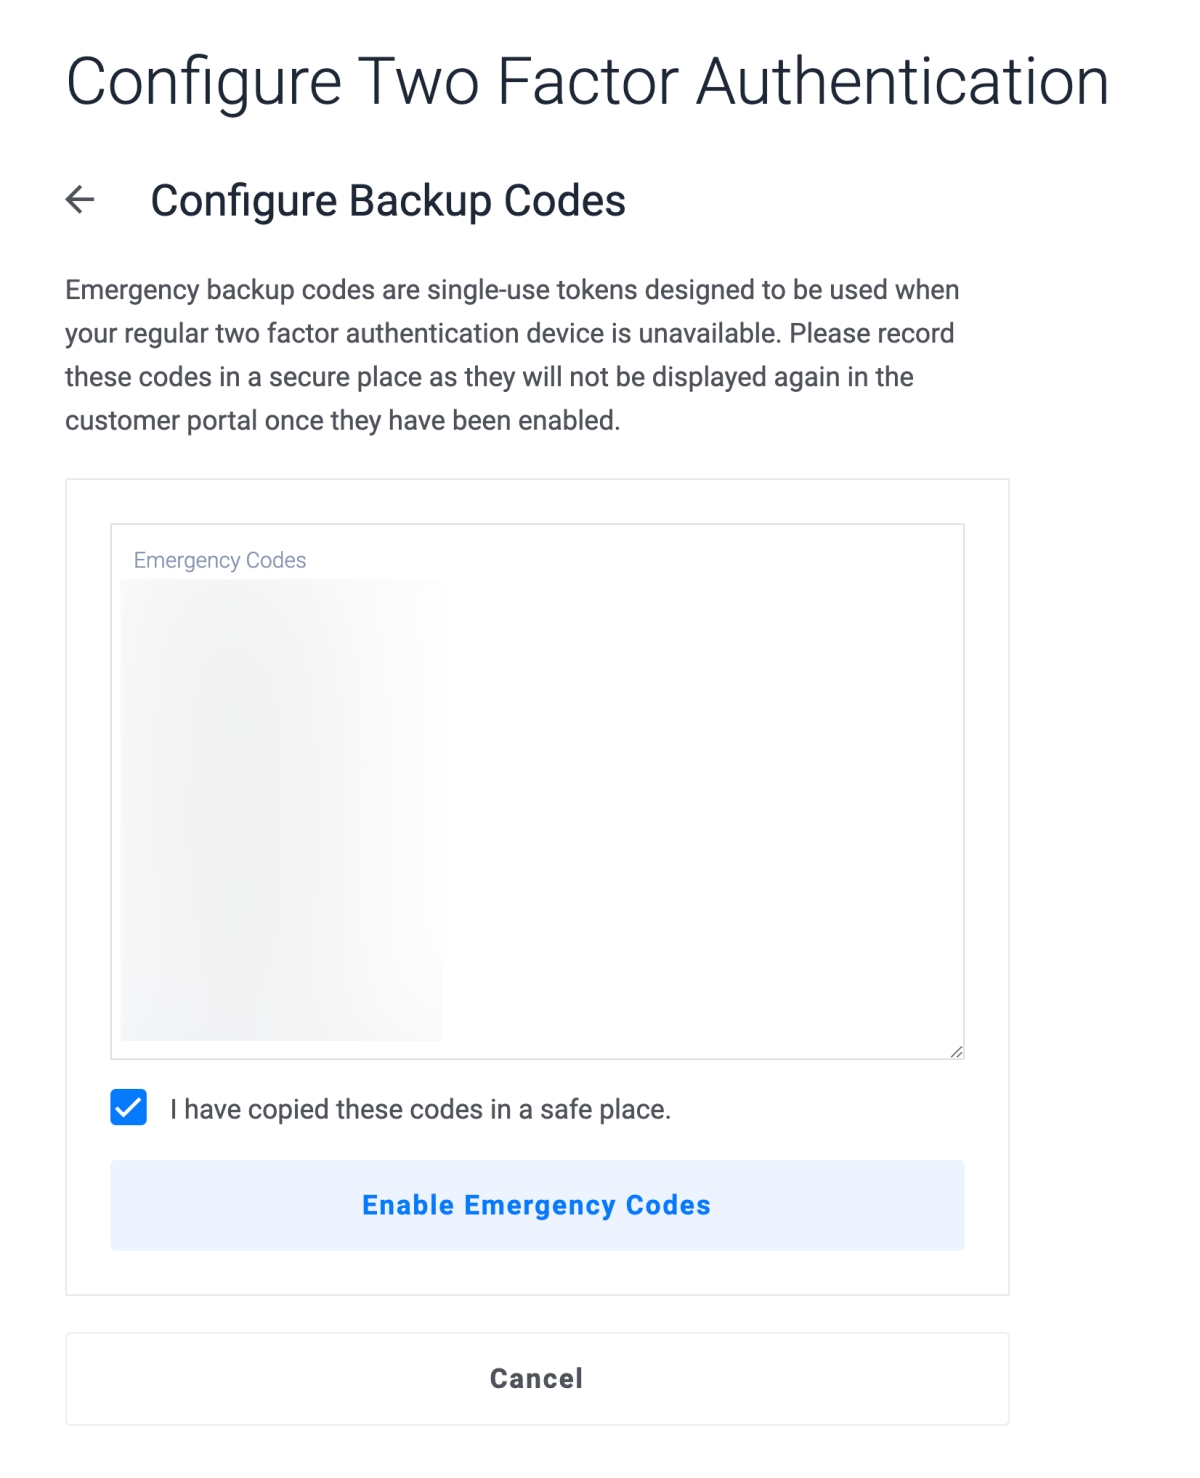Click the "Configure Backup Codes" heading
Screen dimensions: 1200x1478
[x=388, y=201]
